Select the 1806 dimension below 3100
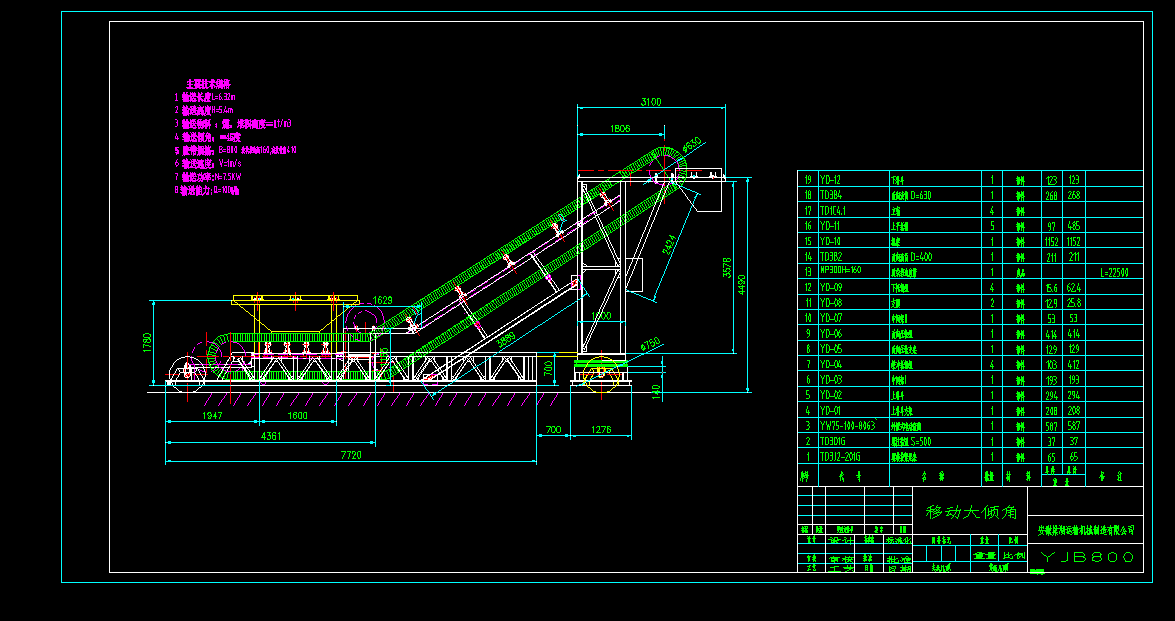 pyautogui.click(x=619, y=128)
